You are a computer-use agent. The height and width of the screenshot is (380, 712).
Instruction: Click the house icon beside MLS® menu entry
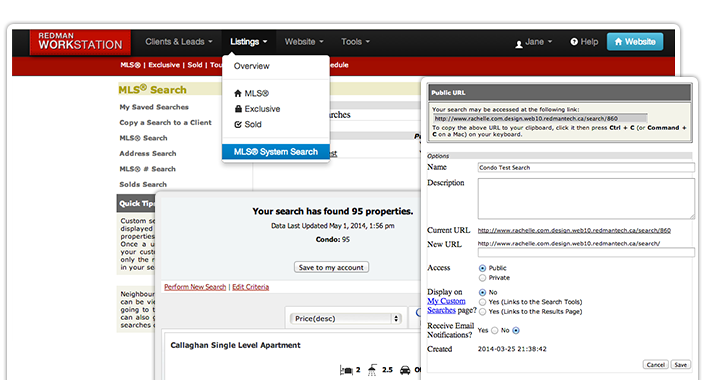(237, 94)
